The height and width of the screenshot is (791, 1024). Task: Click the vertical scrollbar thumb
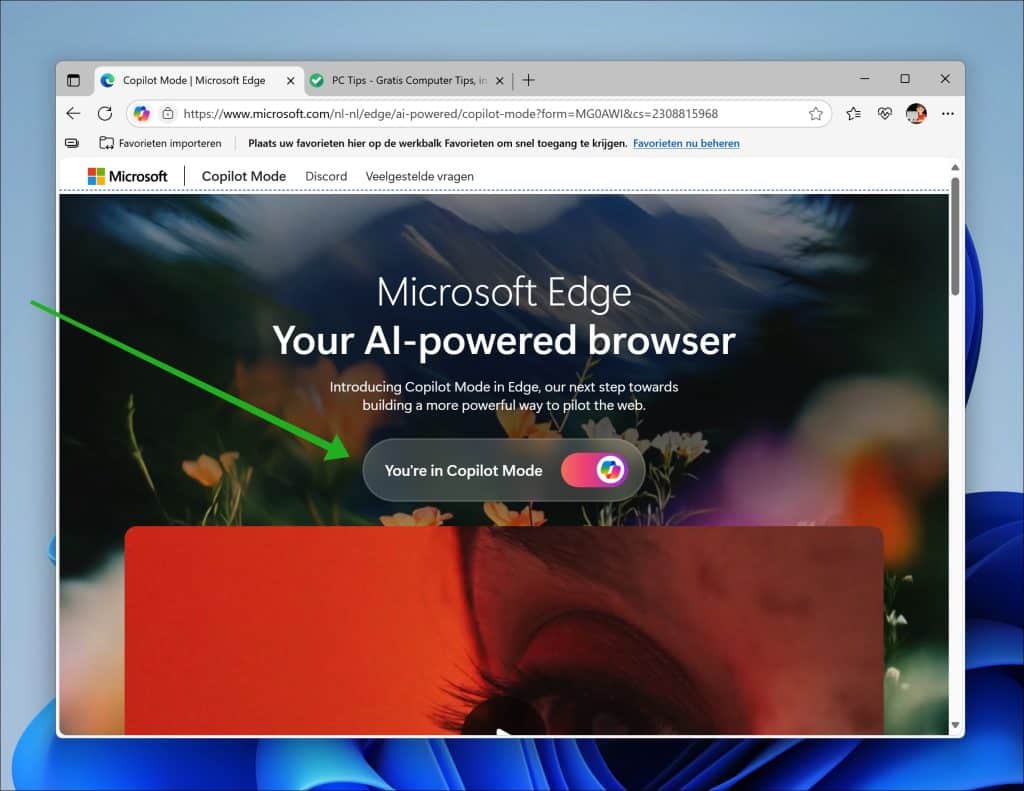pyautogui.click(x=955, y=236)
